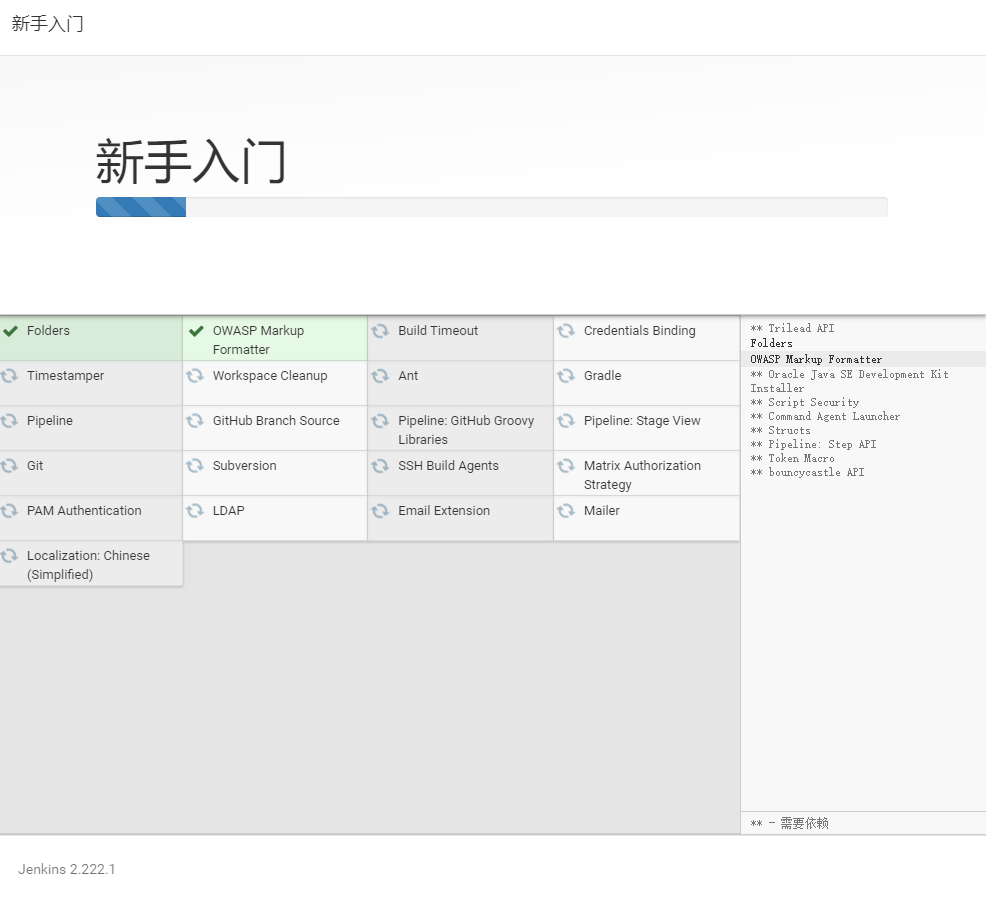The height and width of the screenshot is (899, 986).
Task: Click '** Command Agent Launcher' log entry
Action: tap(825, 416)
